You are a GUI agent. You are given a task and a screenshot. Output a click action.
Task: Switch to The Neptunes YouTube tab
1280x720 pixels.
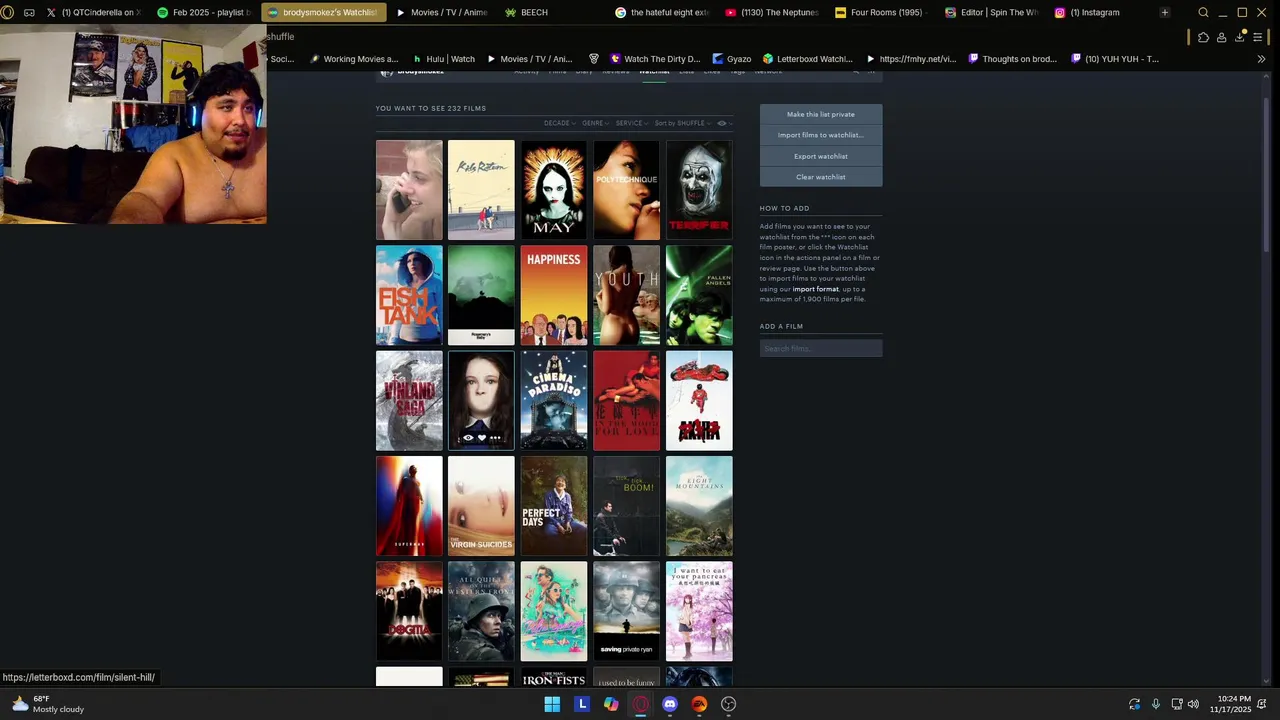(772, 12)
